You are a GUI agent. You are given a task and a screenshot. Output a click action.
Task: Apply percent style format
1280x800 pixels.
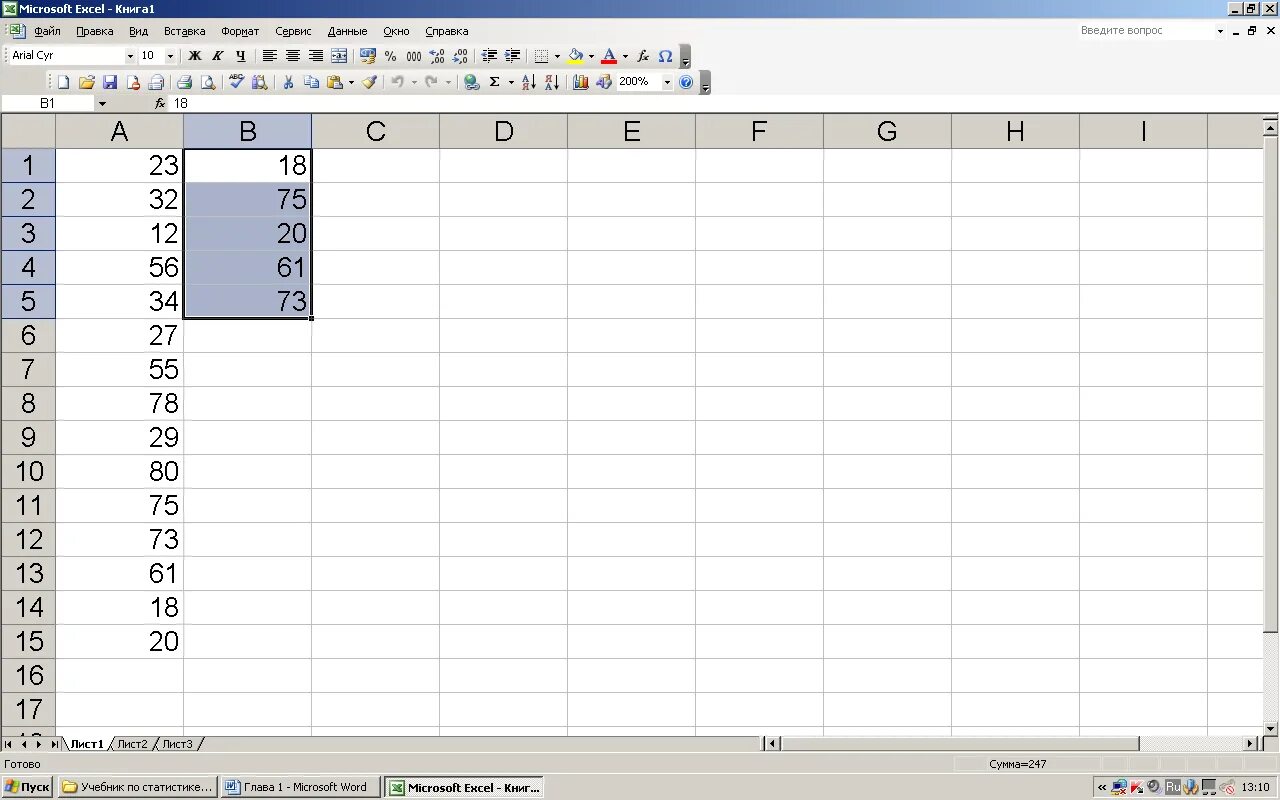pyautogui.click(x=390, y=56)
